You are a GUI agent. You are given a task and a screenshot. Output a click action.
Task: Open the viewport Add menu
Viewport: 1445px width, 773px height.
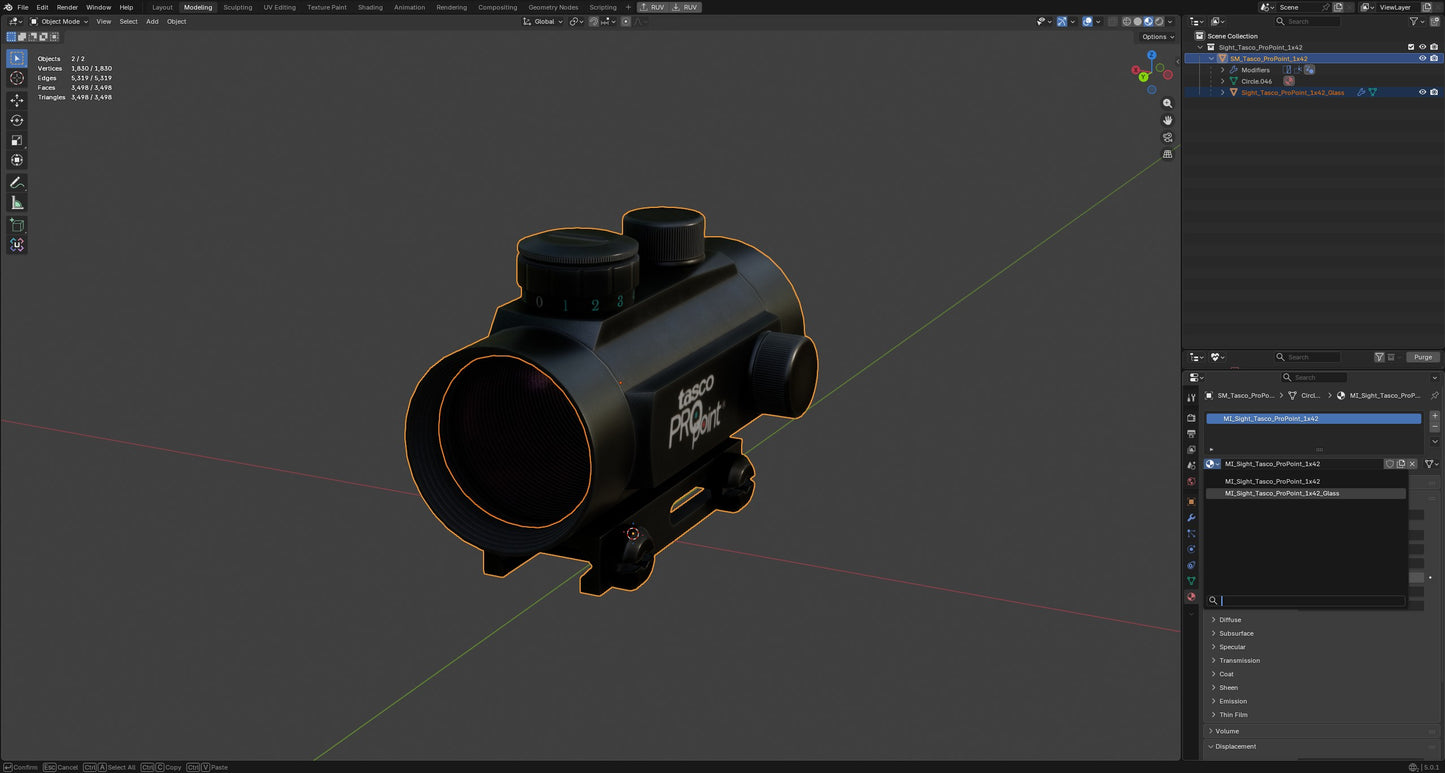point(152,21)
